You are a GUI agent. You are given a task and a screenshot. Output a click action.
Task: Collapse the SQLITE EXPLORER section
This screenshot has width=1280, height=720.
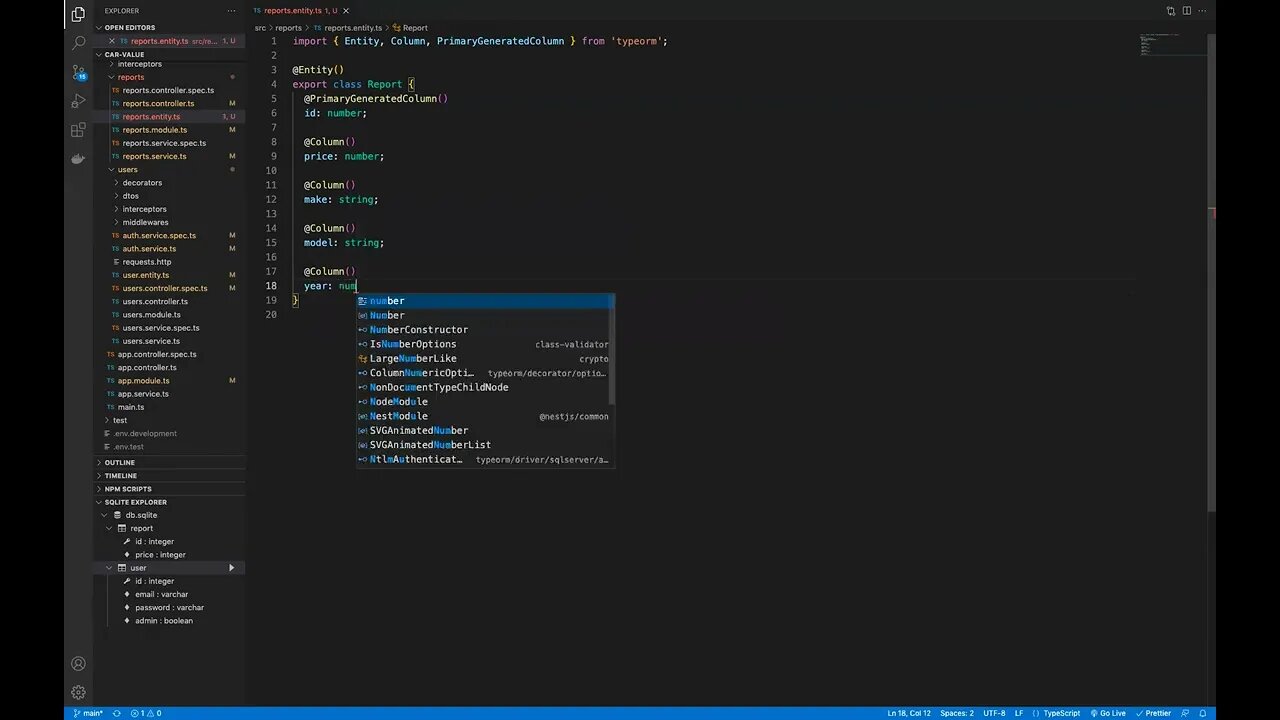170,502
